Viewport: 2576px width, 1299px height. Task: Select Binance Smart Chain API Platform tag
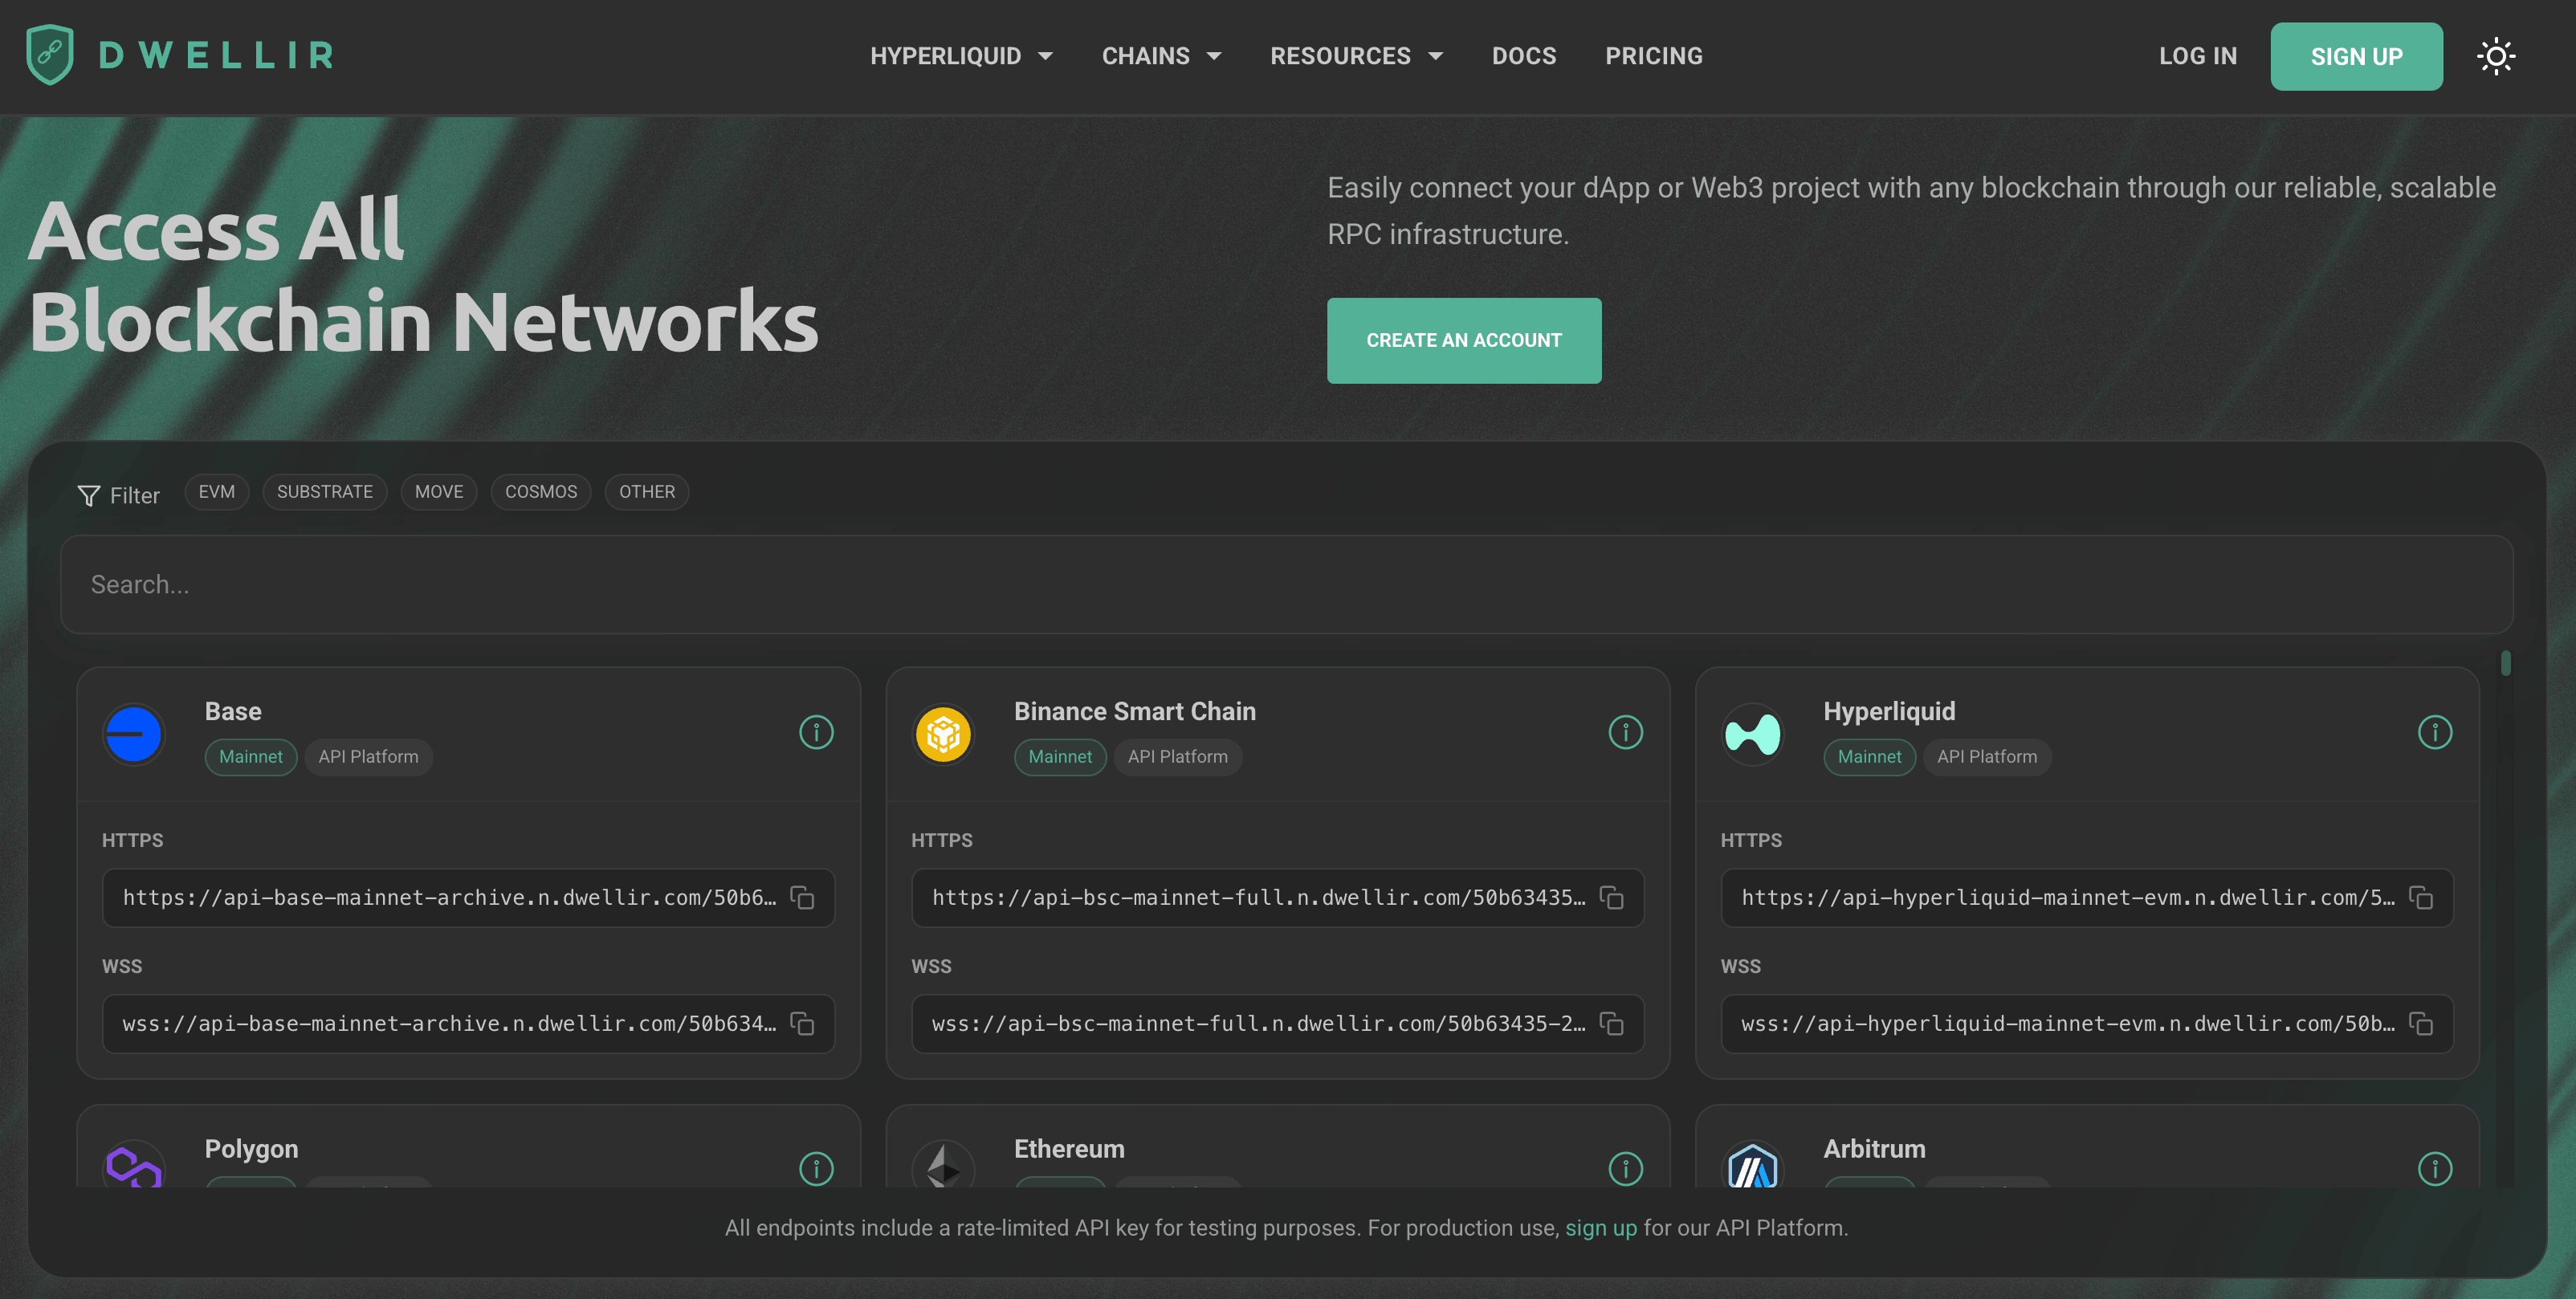pos(1177,757)
